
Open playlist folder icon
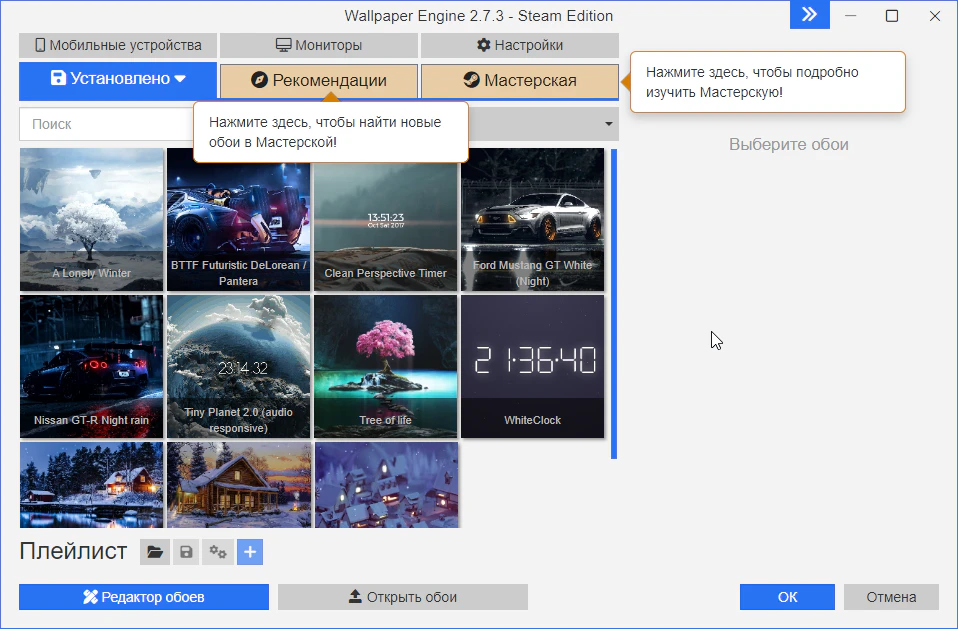coord(154,552)
